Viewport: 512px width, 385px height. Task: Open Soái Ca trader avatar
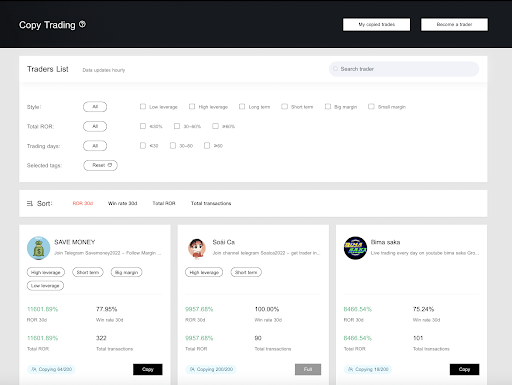coord(197,248)
